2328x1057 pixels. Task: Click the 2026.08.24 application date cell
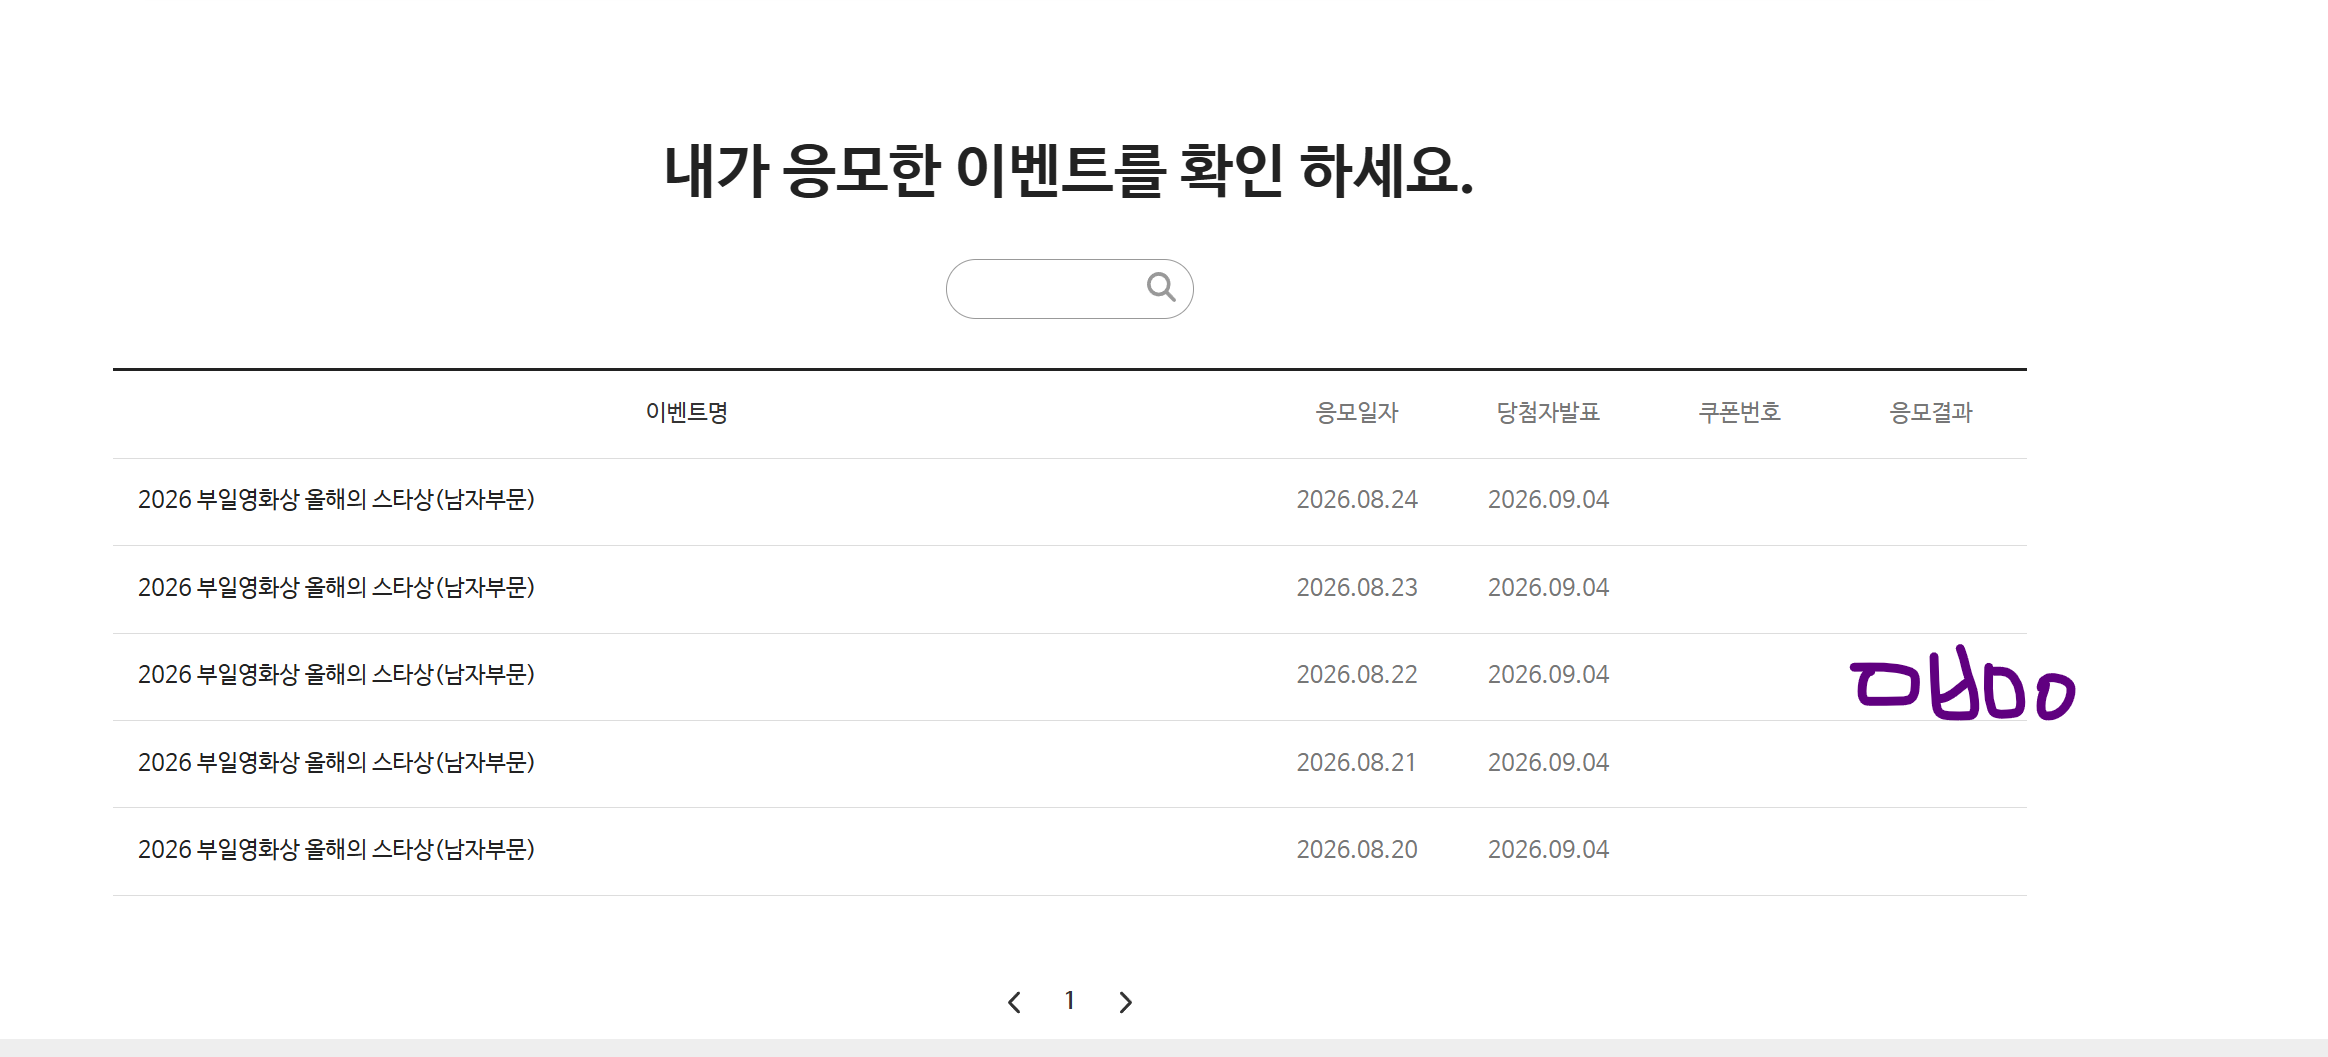[1357, 499]
